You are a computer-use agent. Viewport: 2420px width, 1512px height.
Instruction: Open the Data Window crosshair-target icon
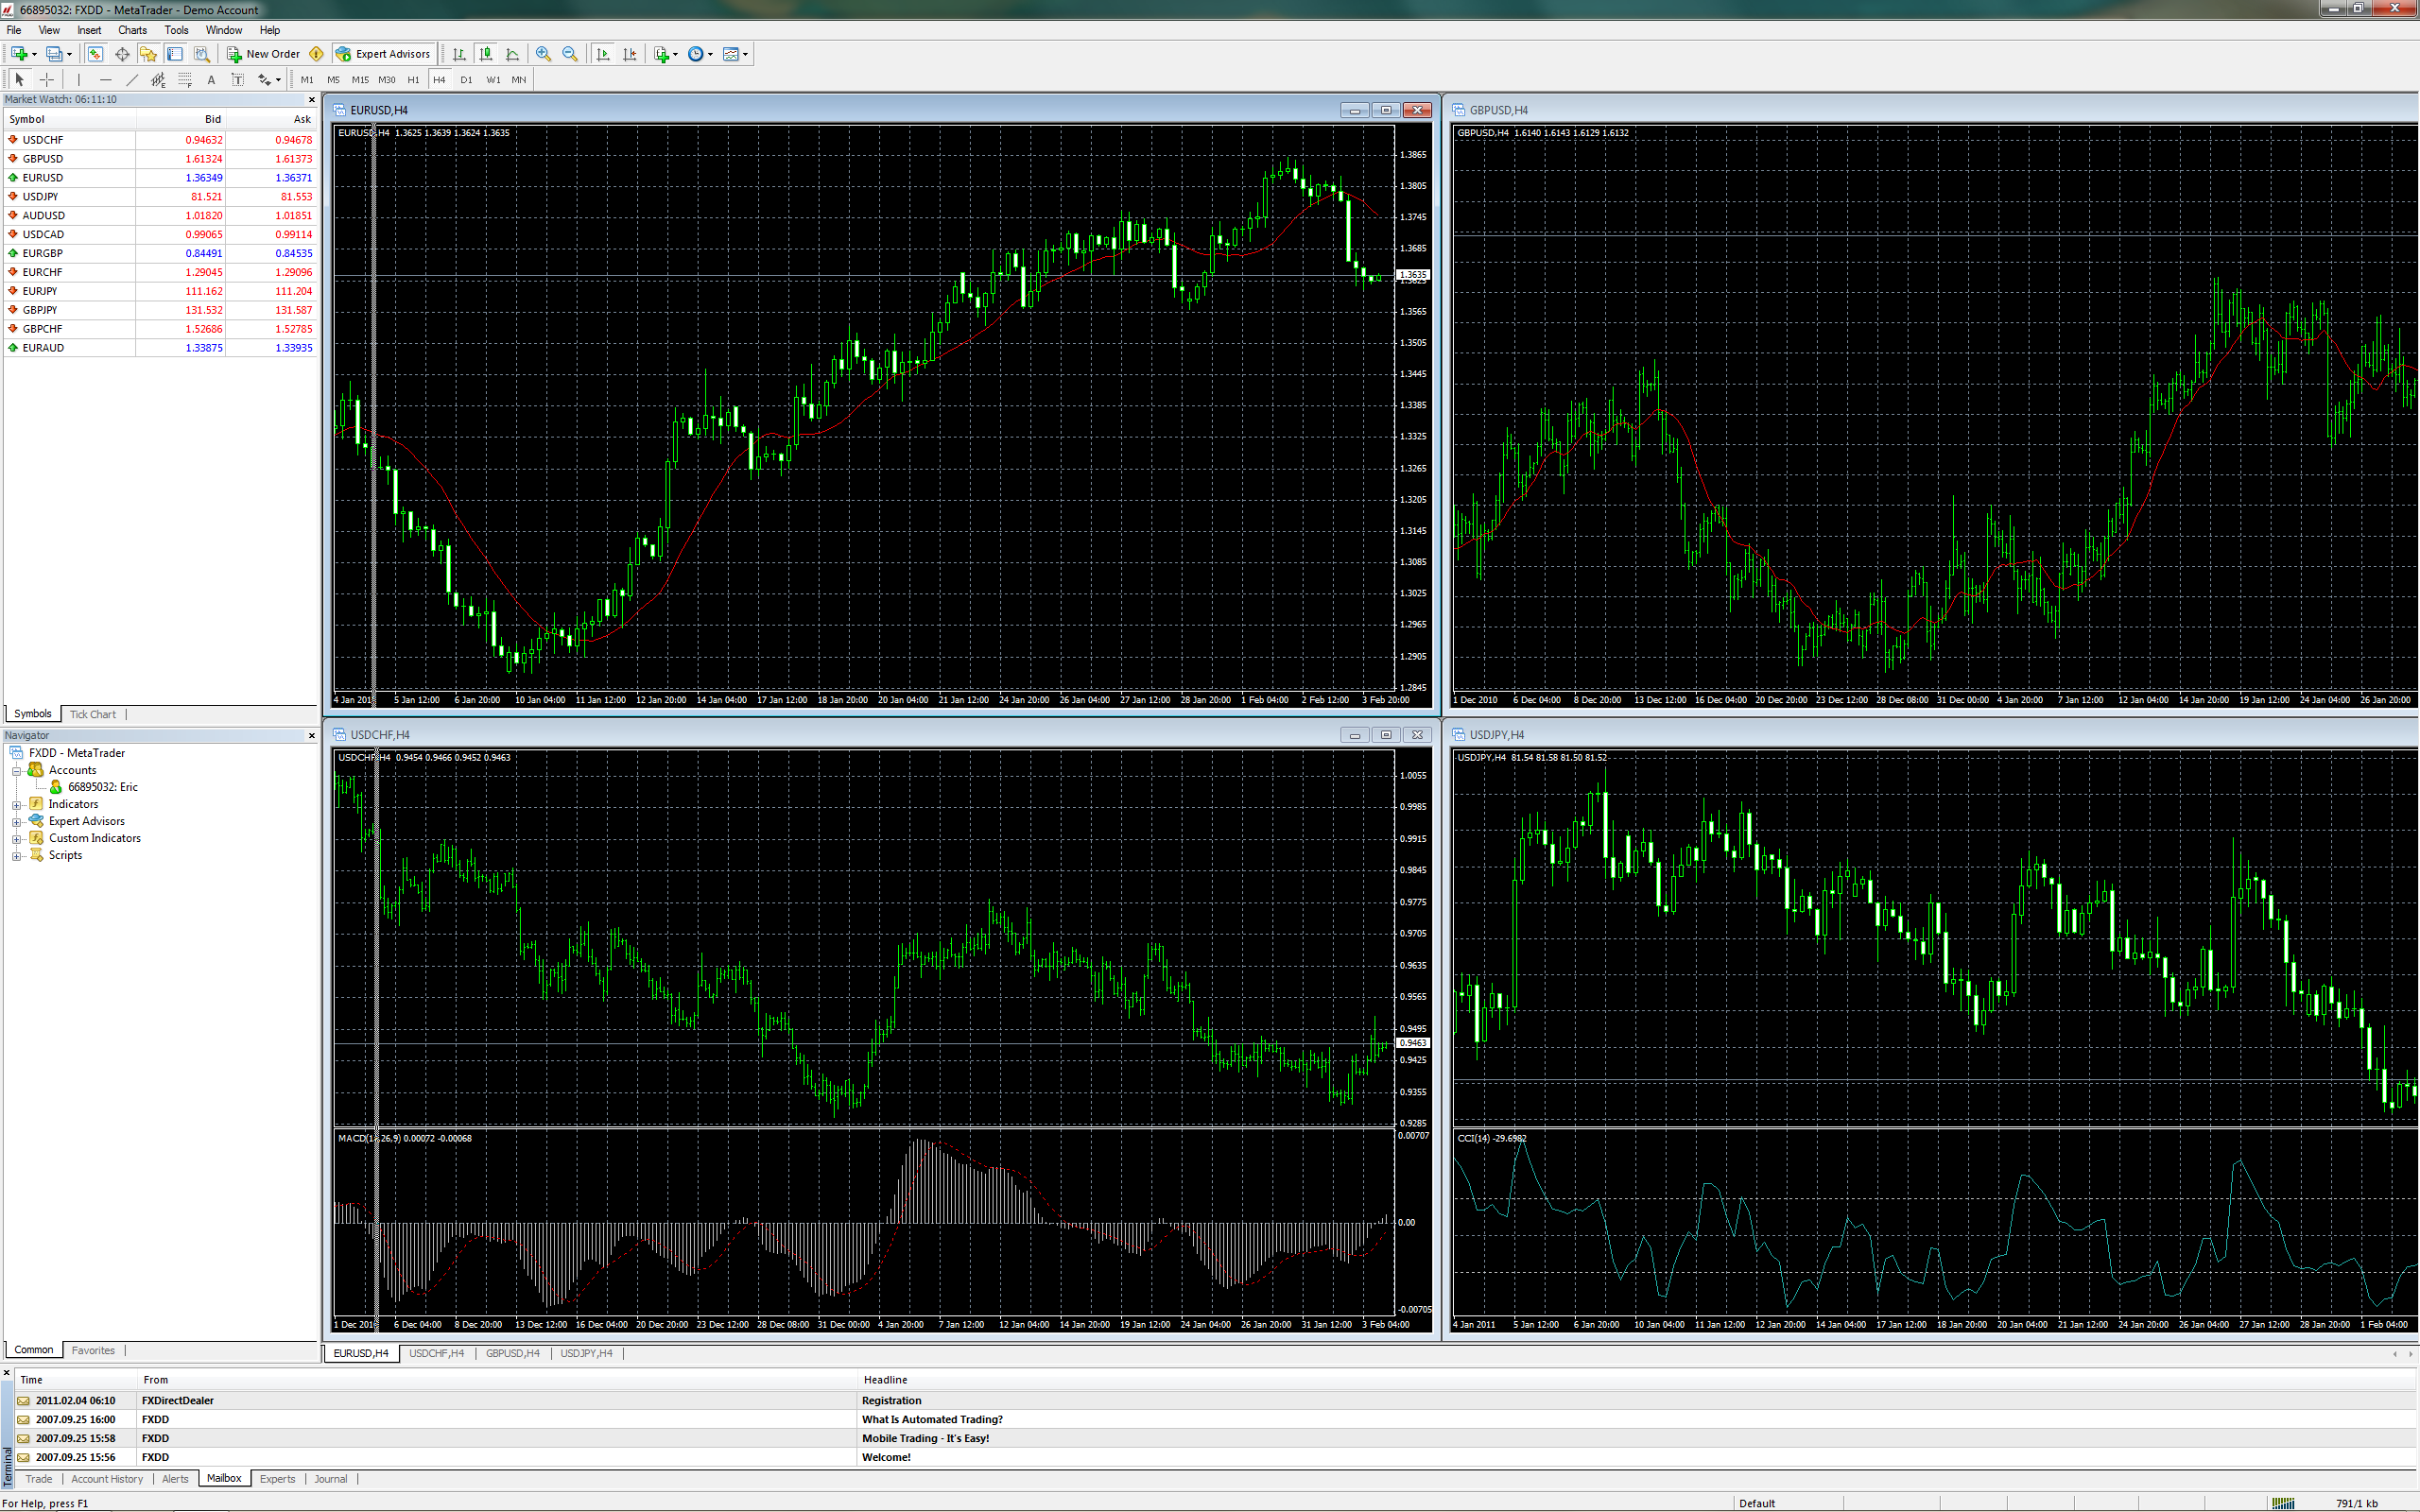(122, 54)
